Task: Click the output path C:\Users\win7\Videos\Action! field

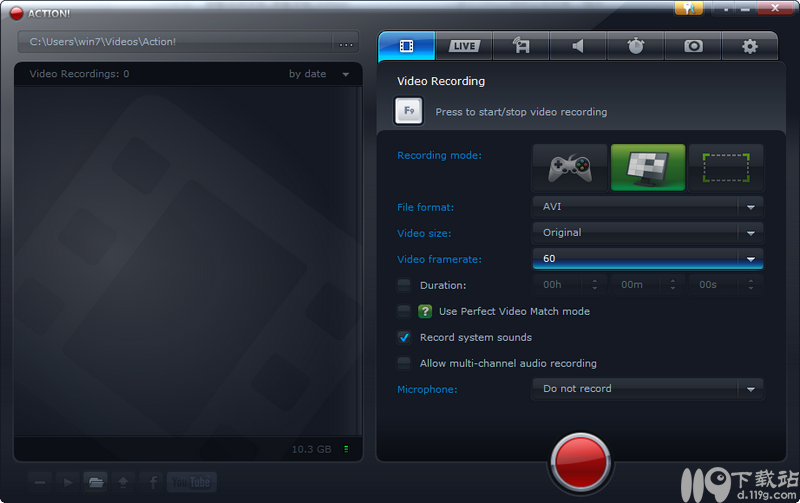Action: tap(175, 42)
